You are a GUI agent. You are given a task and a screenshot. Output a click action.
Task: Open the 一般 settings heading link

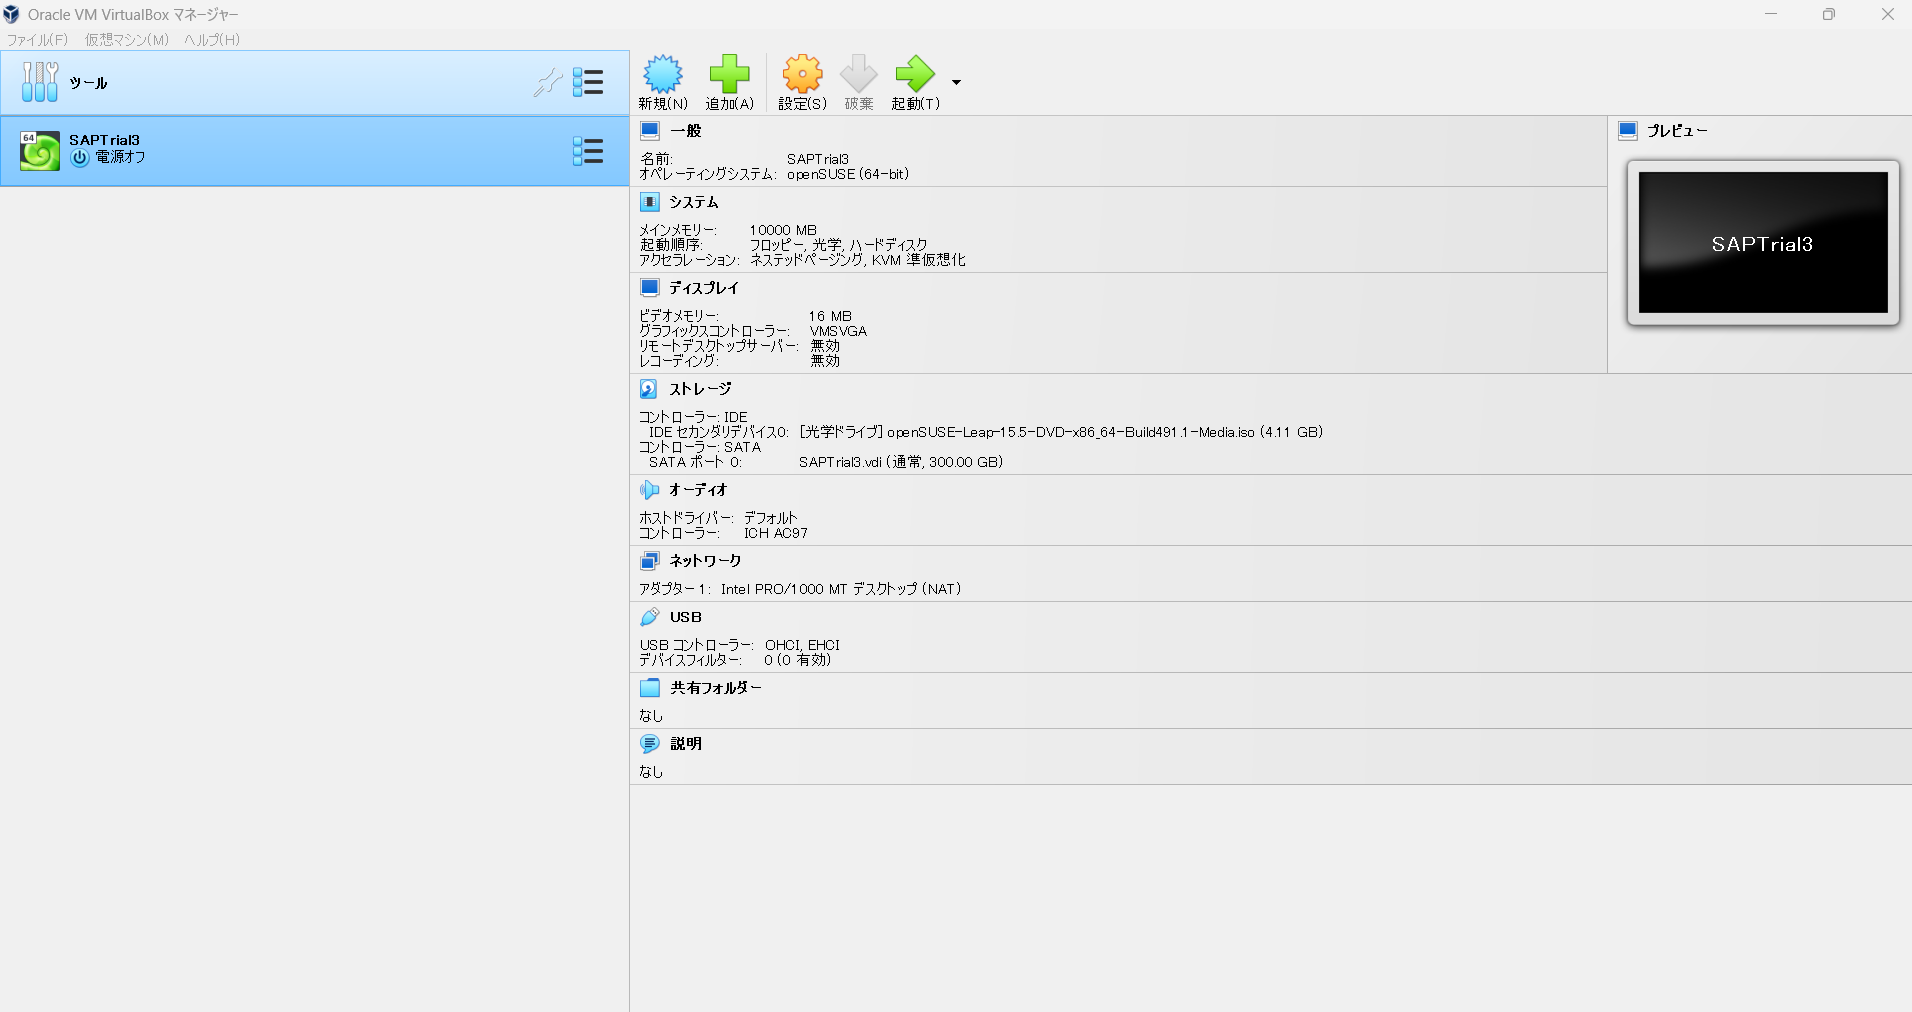point(686,131)
